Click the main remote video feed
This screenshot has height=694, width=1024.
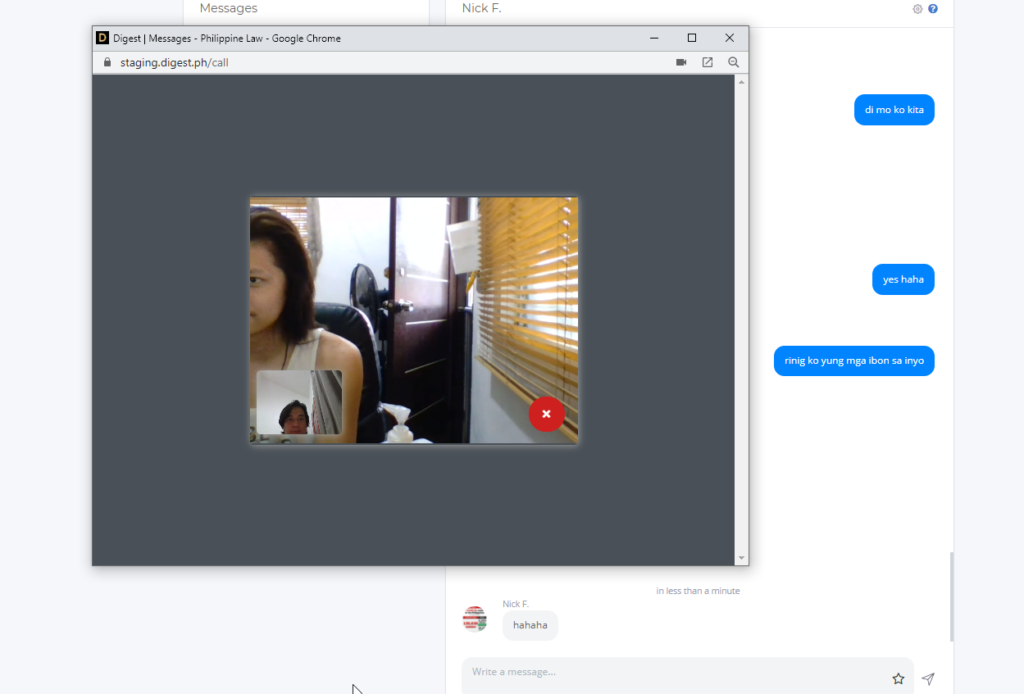(413, 320)
